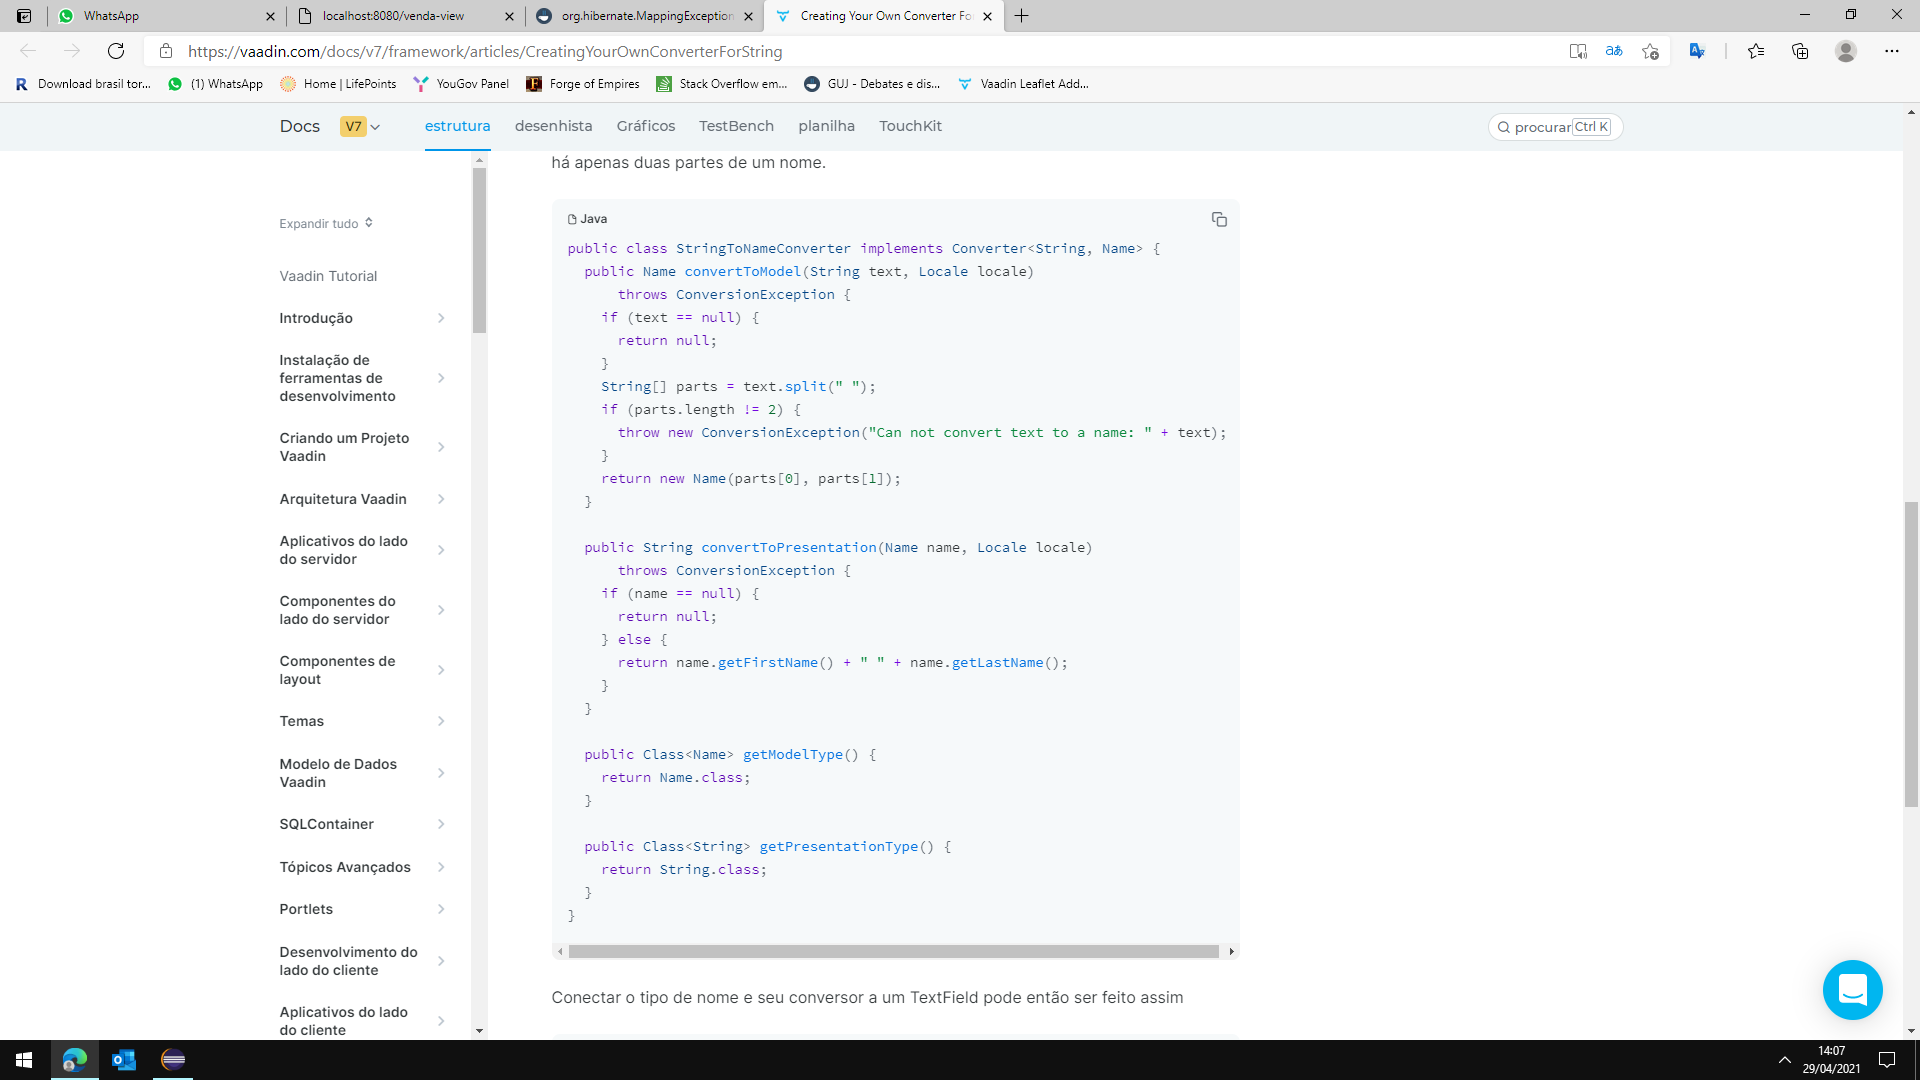Copy the Java code snippet
This screenshot has width=1920, height=1080.
(1219, 219)
